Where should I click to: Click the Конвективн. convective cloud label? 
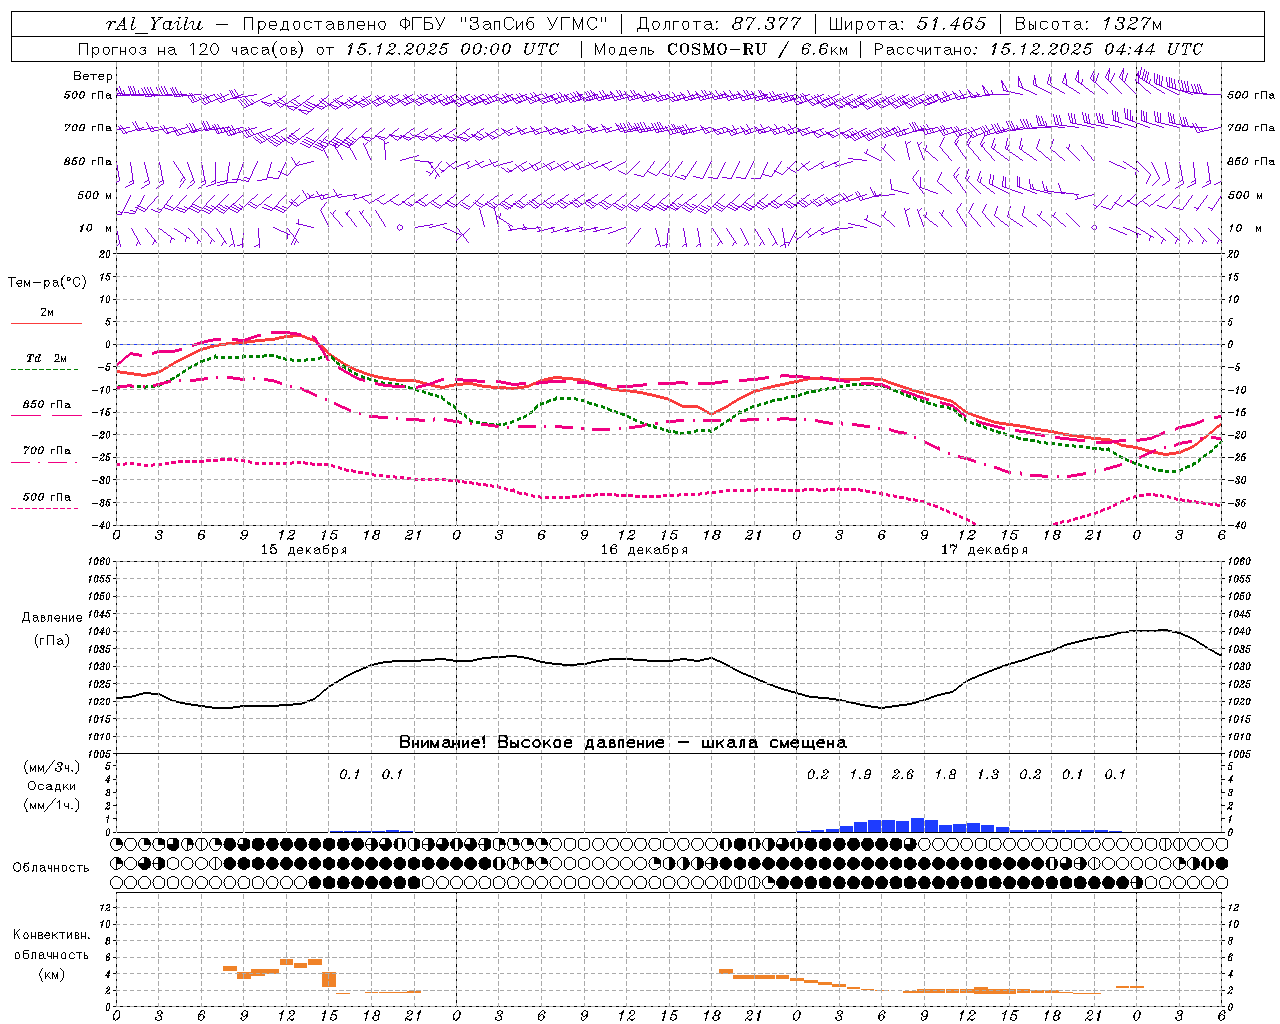coord(51,935)
